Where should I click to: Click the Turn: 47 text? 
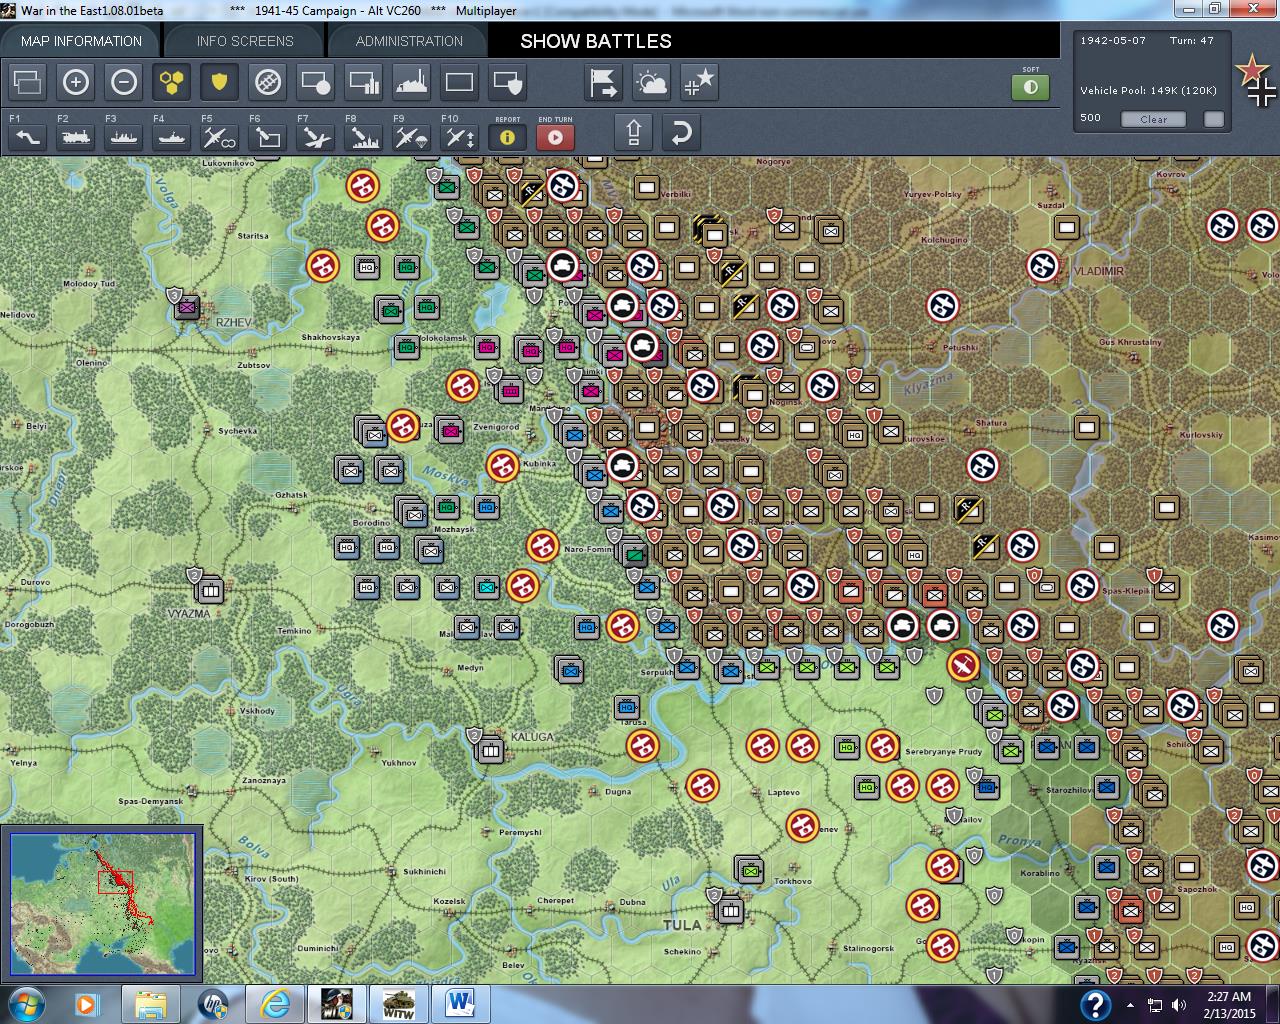[1191, 41]
